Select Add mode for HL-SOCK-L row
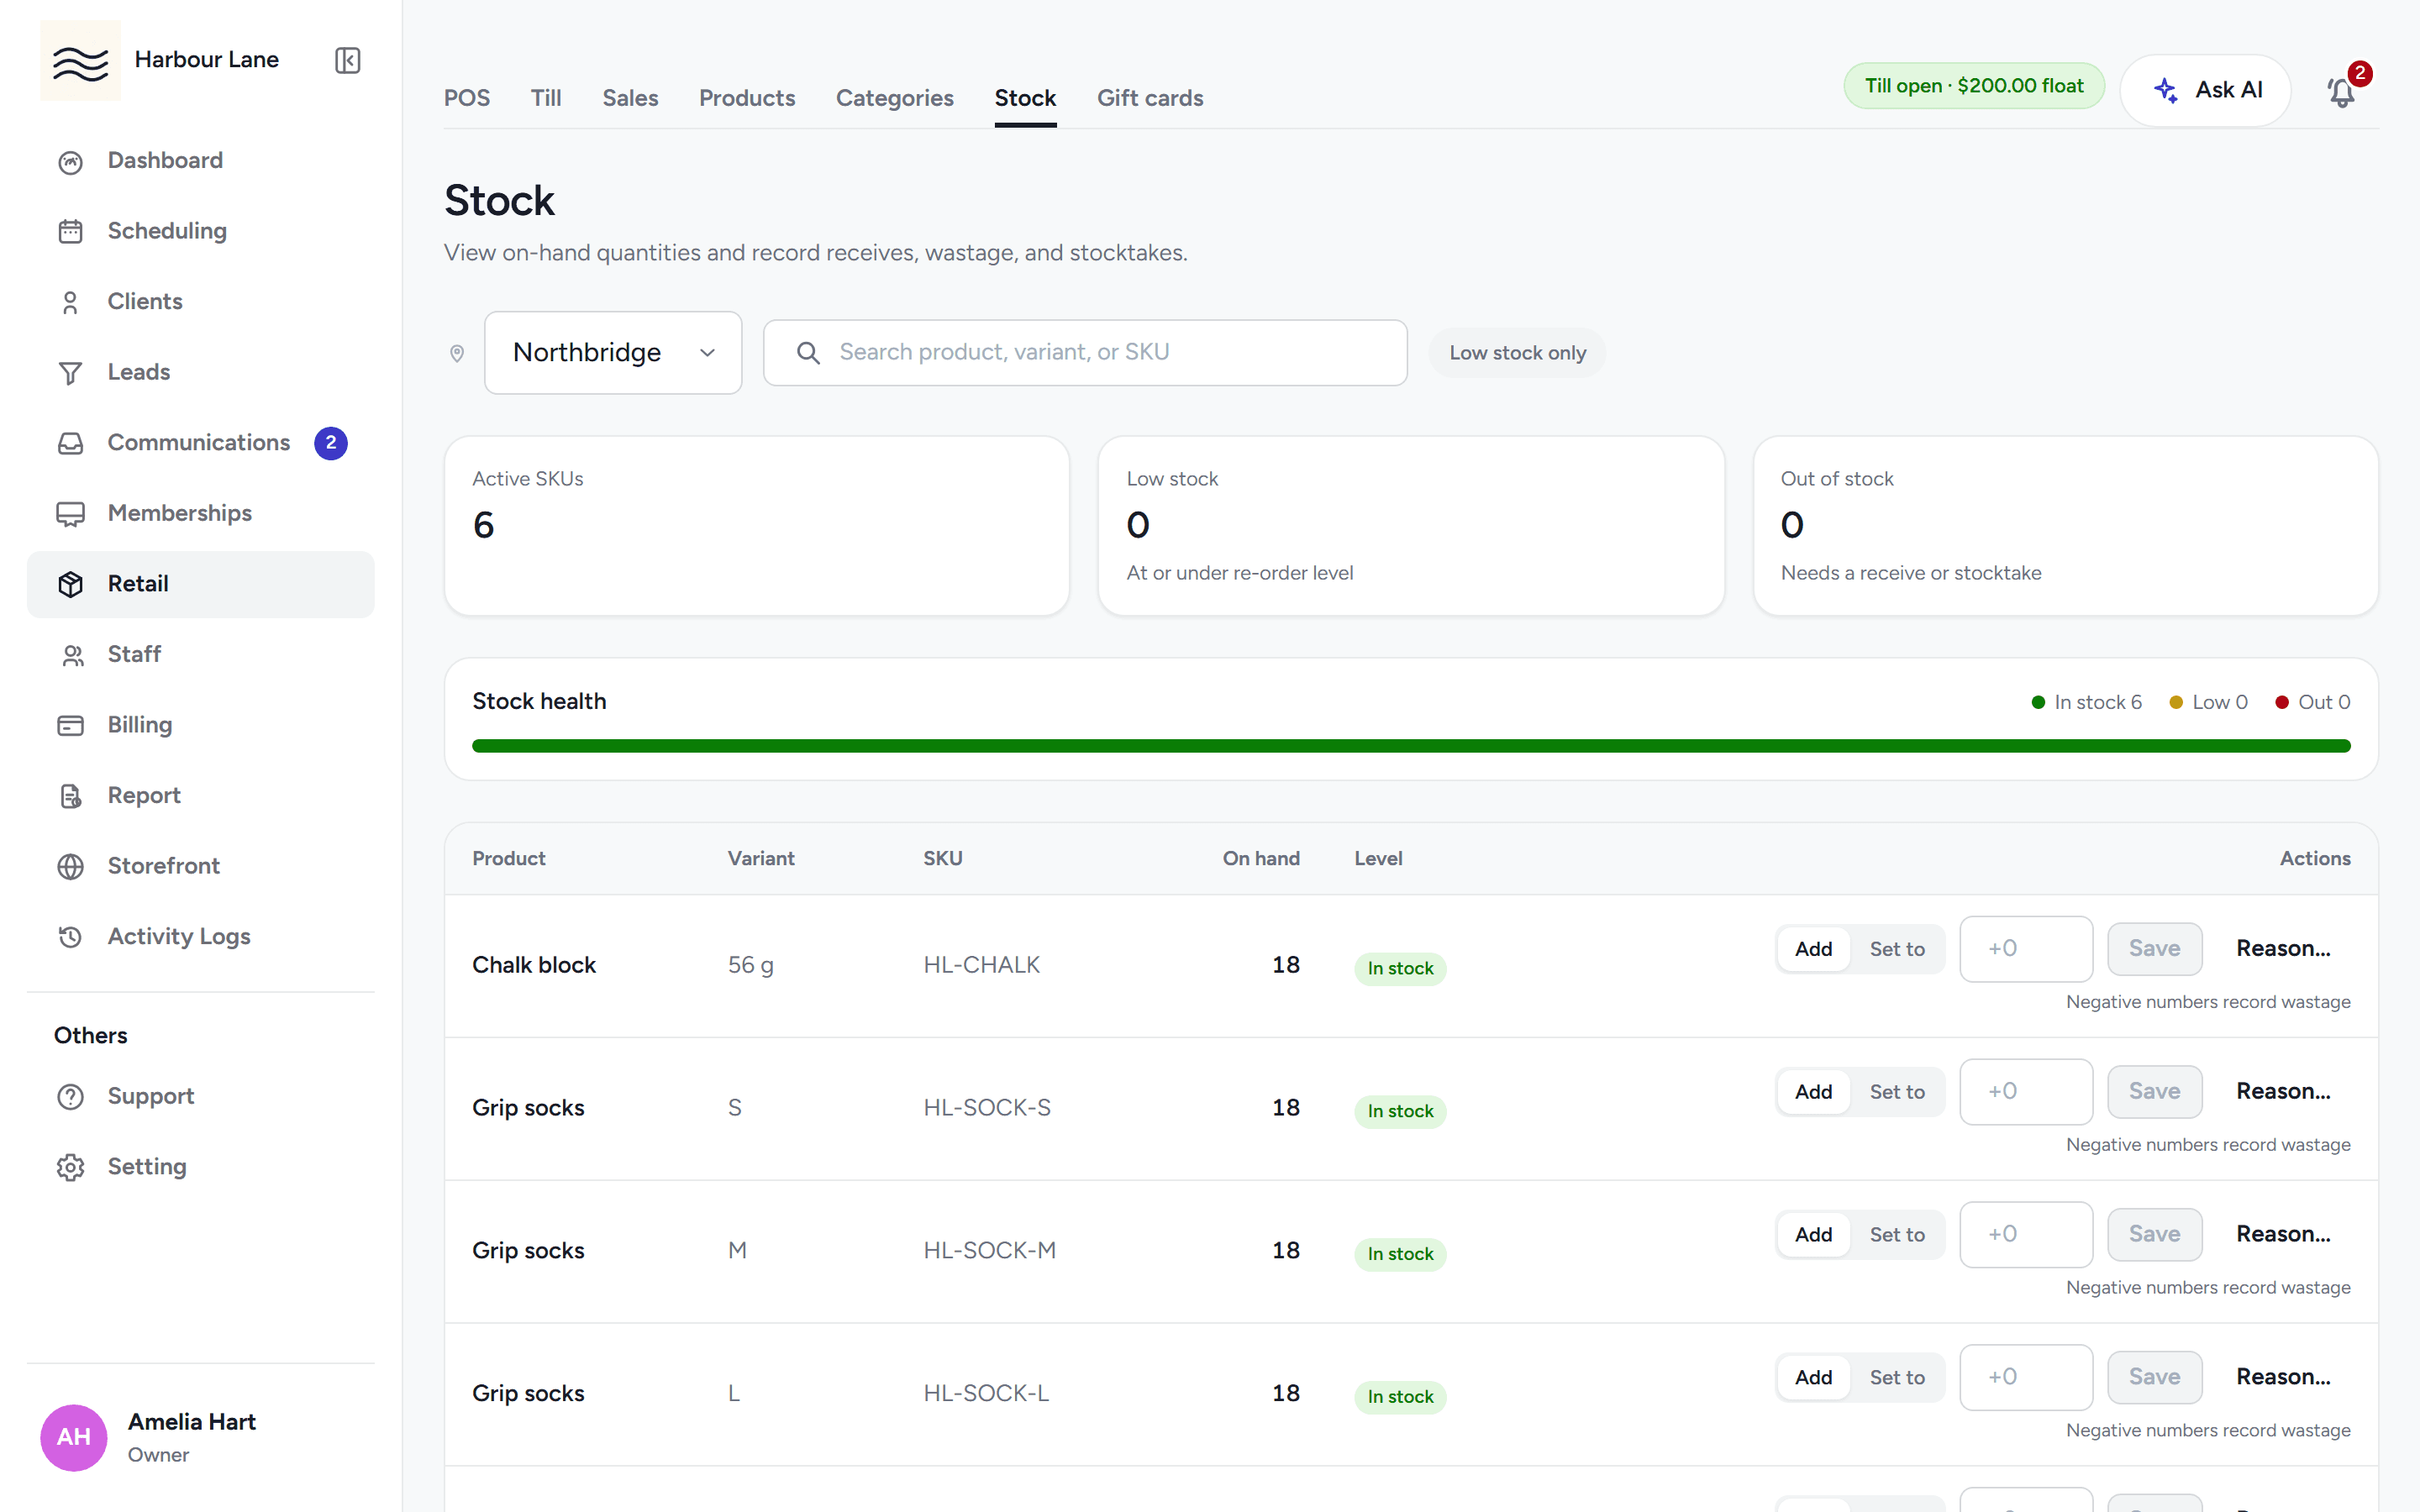 1813,1378
